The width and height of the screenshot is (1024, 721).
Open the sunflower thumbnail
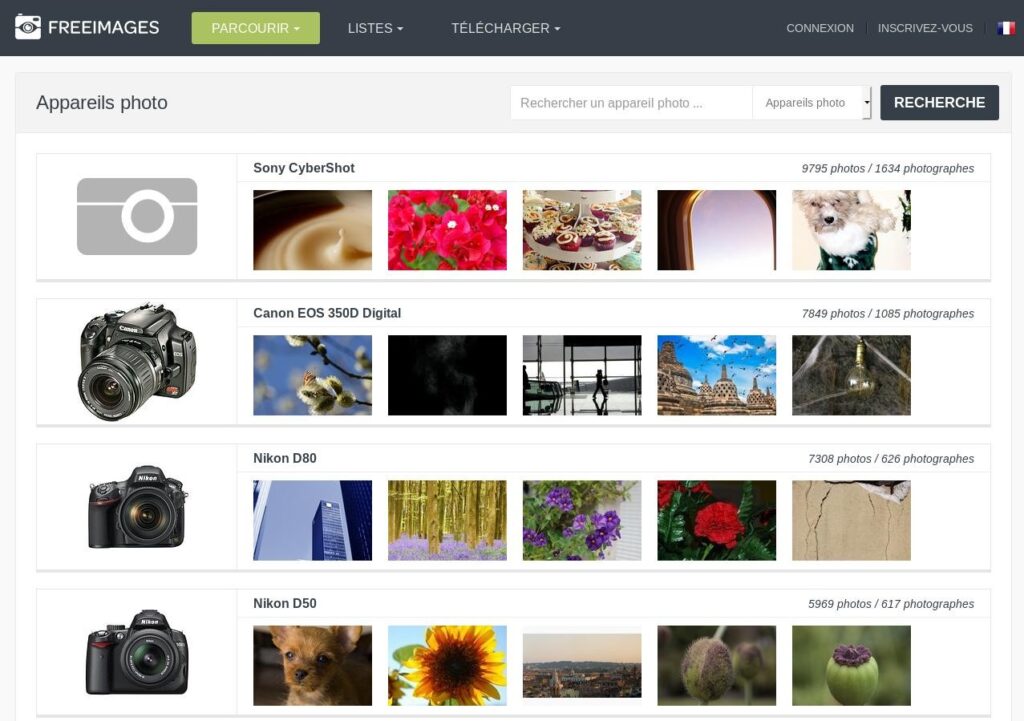447,665
